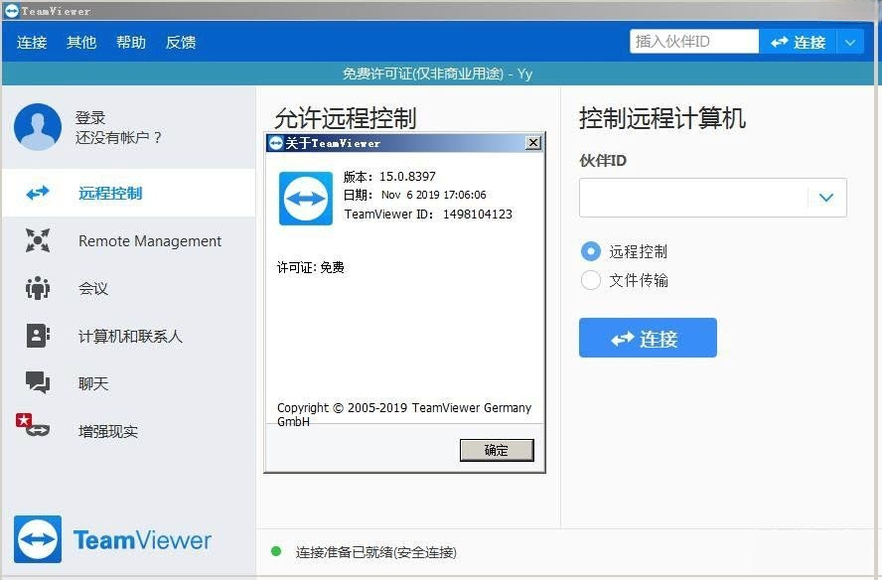Expand the header connect dropdown arrow

point(850,42)
